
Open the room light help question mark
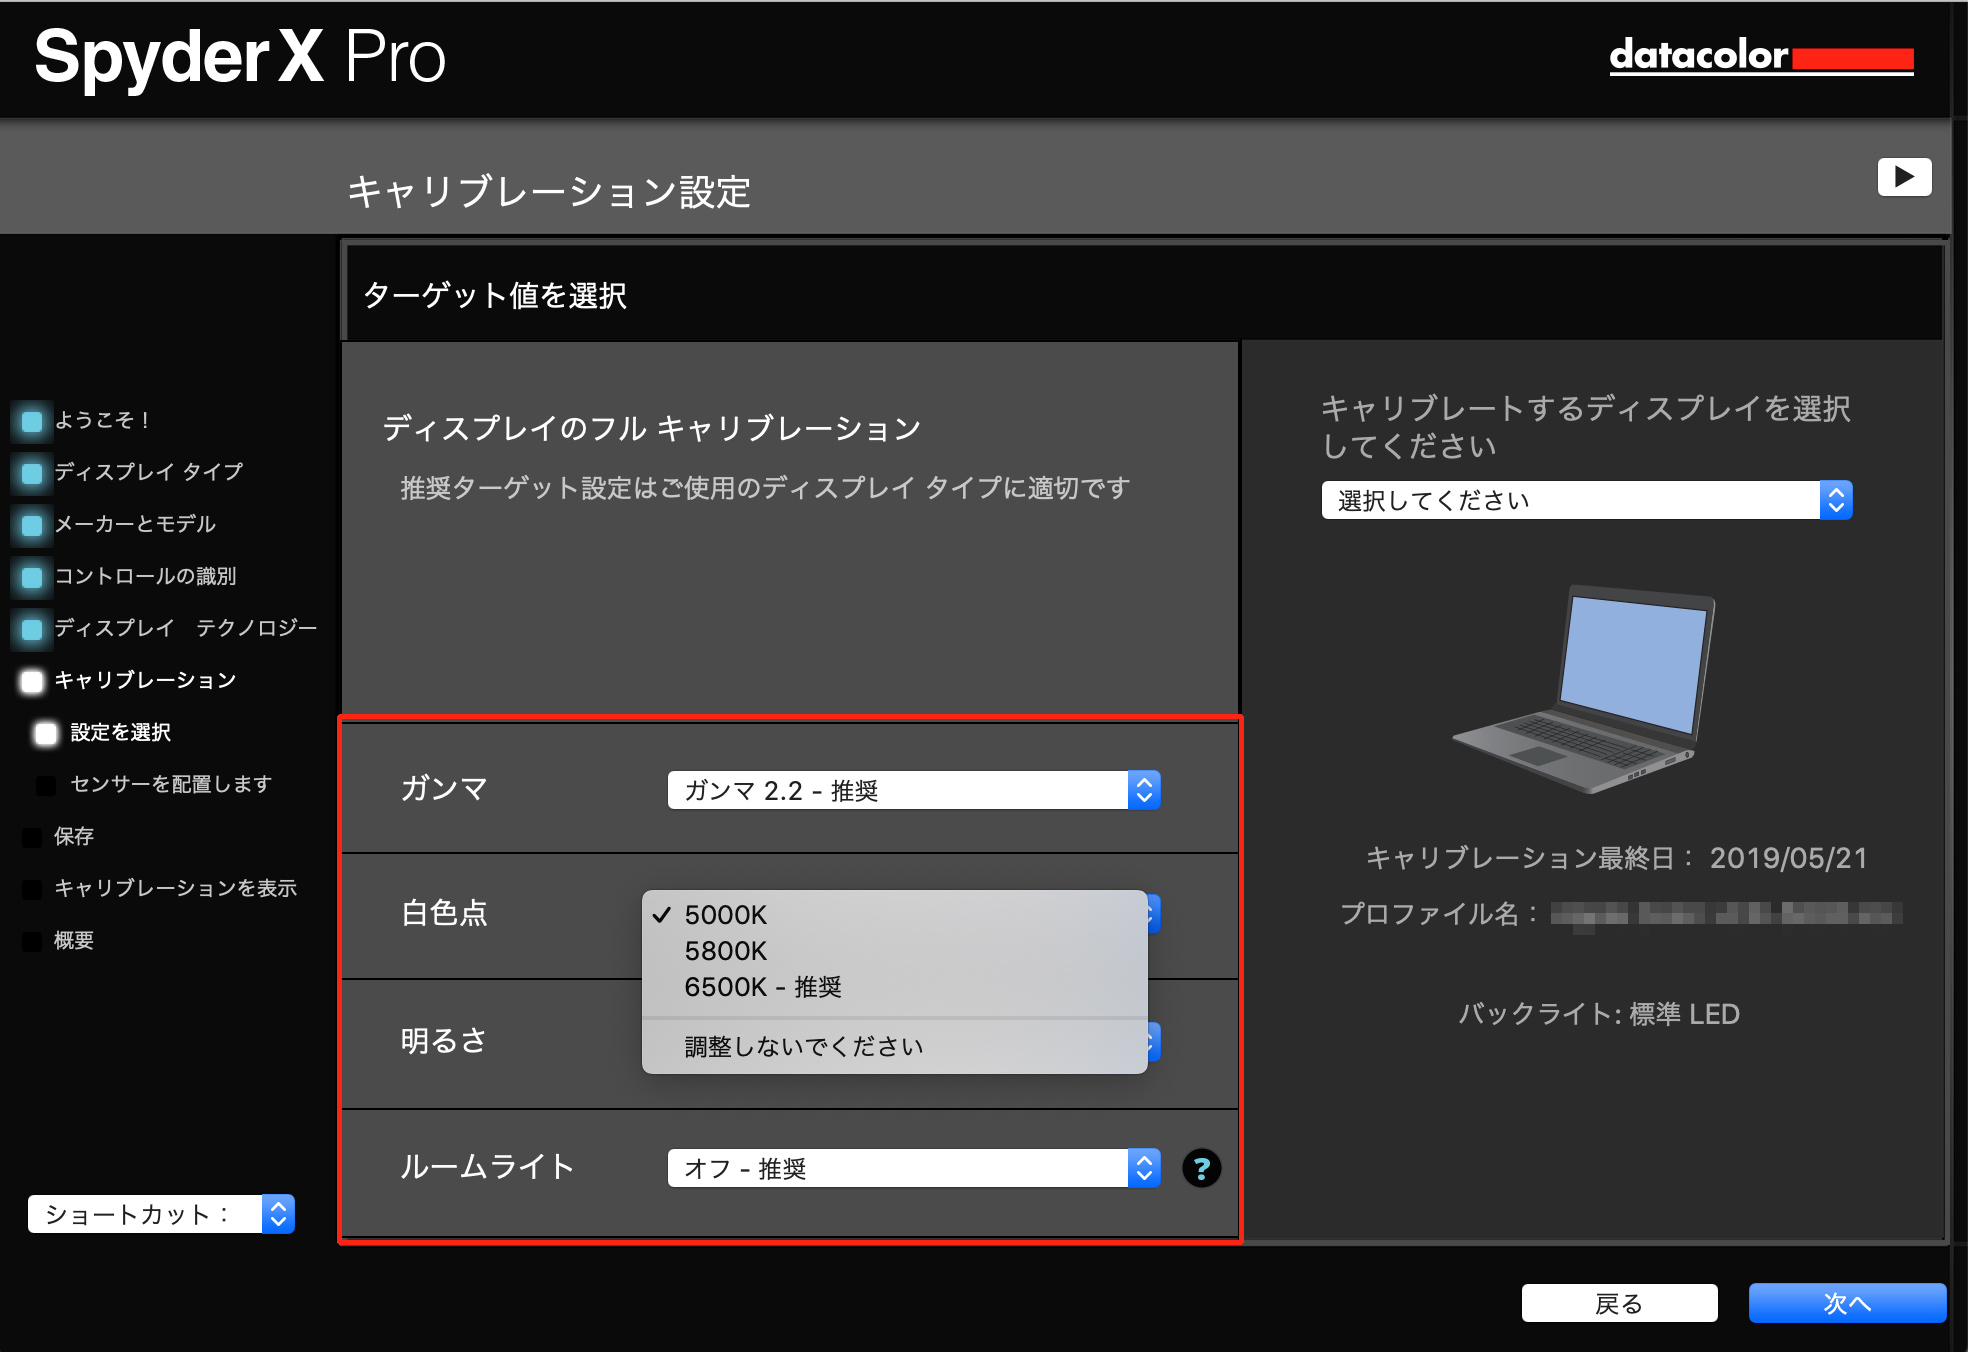pyautogui.click(x=1201, y=1168)
